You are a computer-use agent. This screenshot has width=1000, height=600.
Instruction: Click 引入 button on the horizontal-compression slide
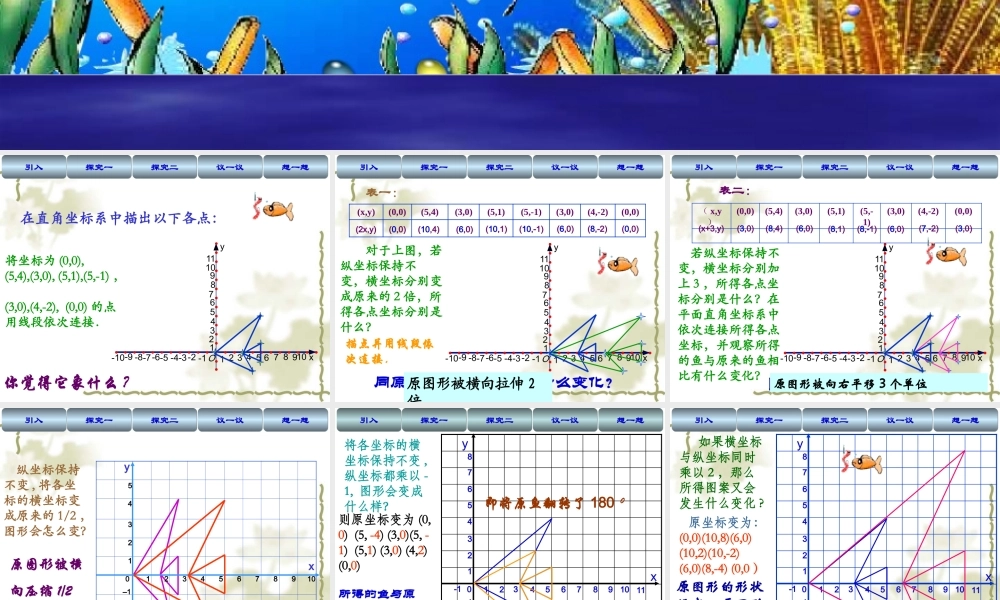(34, 420)
